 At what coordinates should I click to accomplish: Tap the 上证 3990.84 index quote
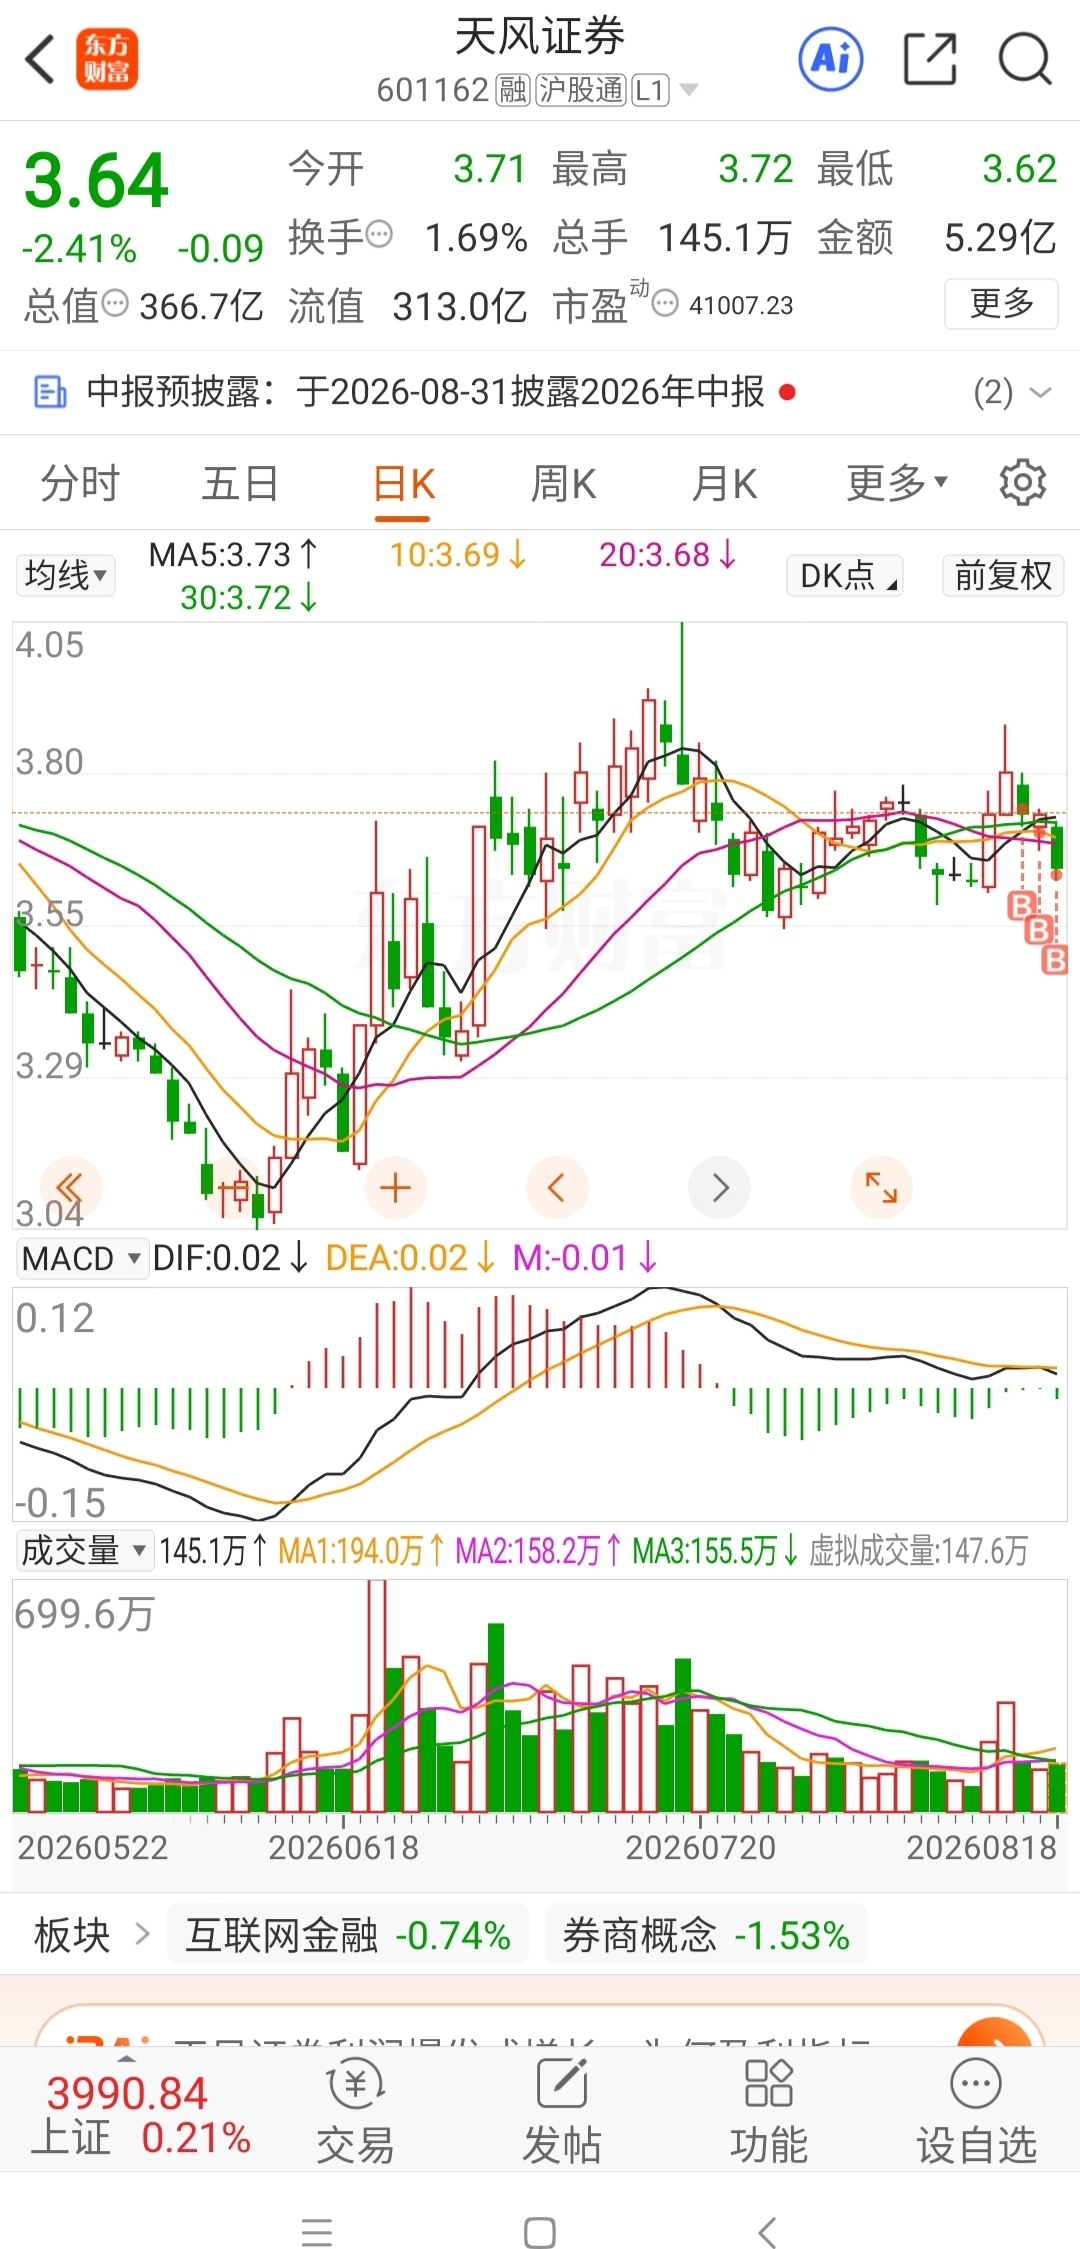click(140, 2113)
